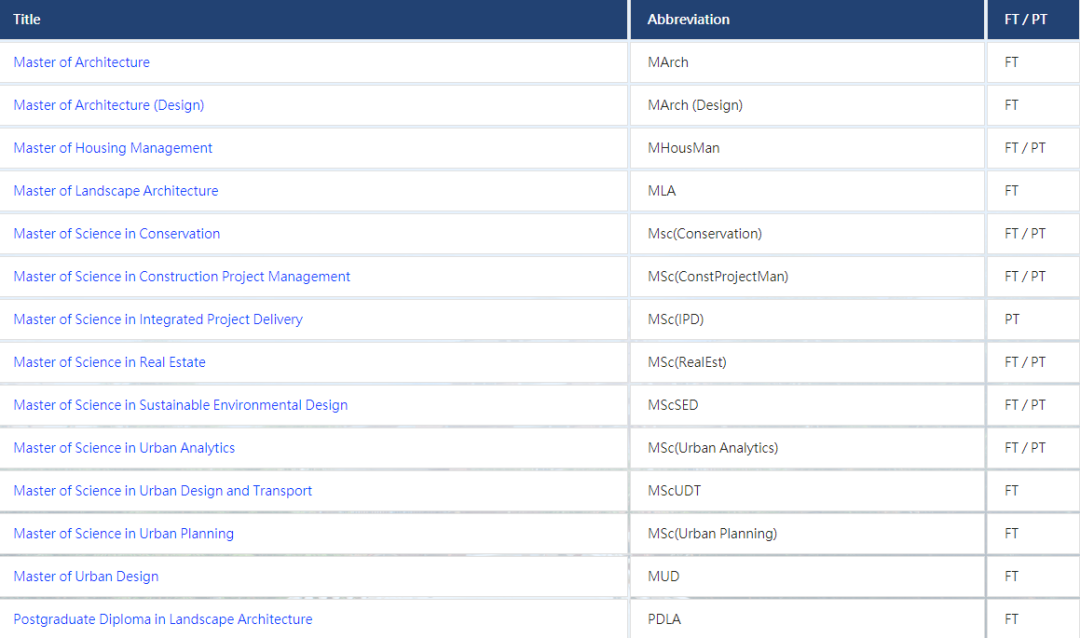Click Master of Science in Urban Planning
The image size is (1080, 638).
123,534
